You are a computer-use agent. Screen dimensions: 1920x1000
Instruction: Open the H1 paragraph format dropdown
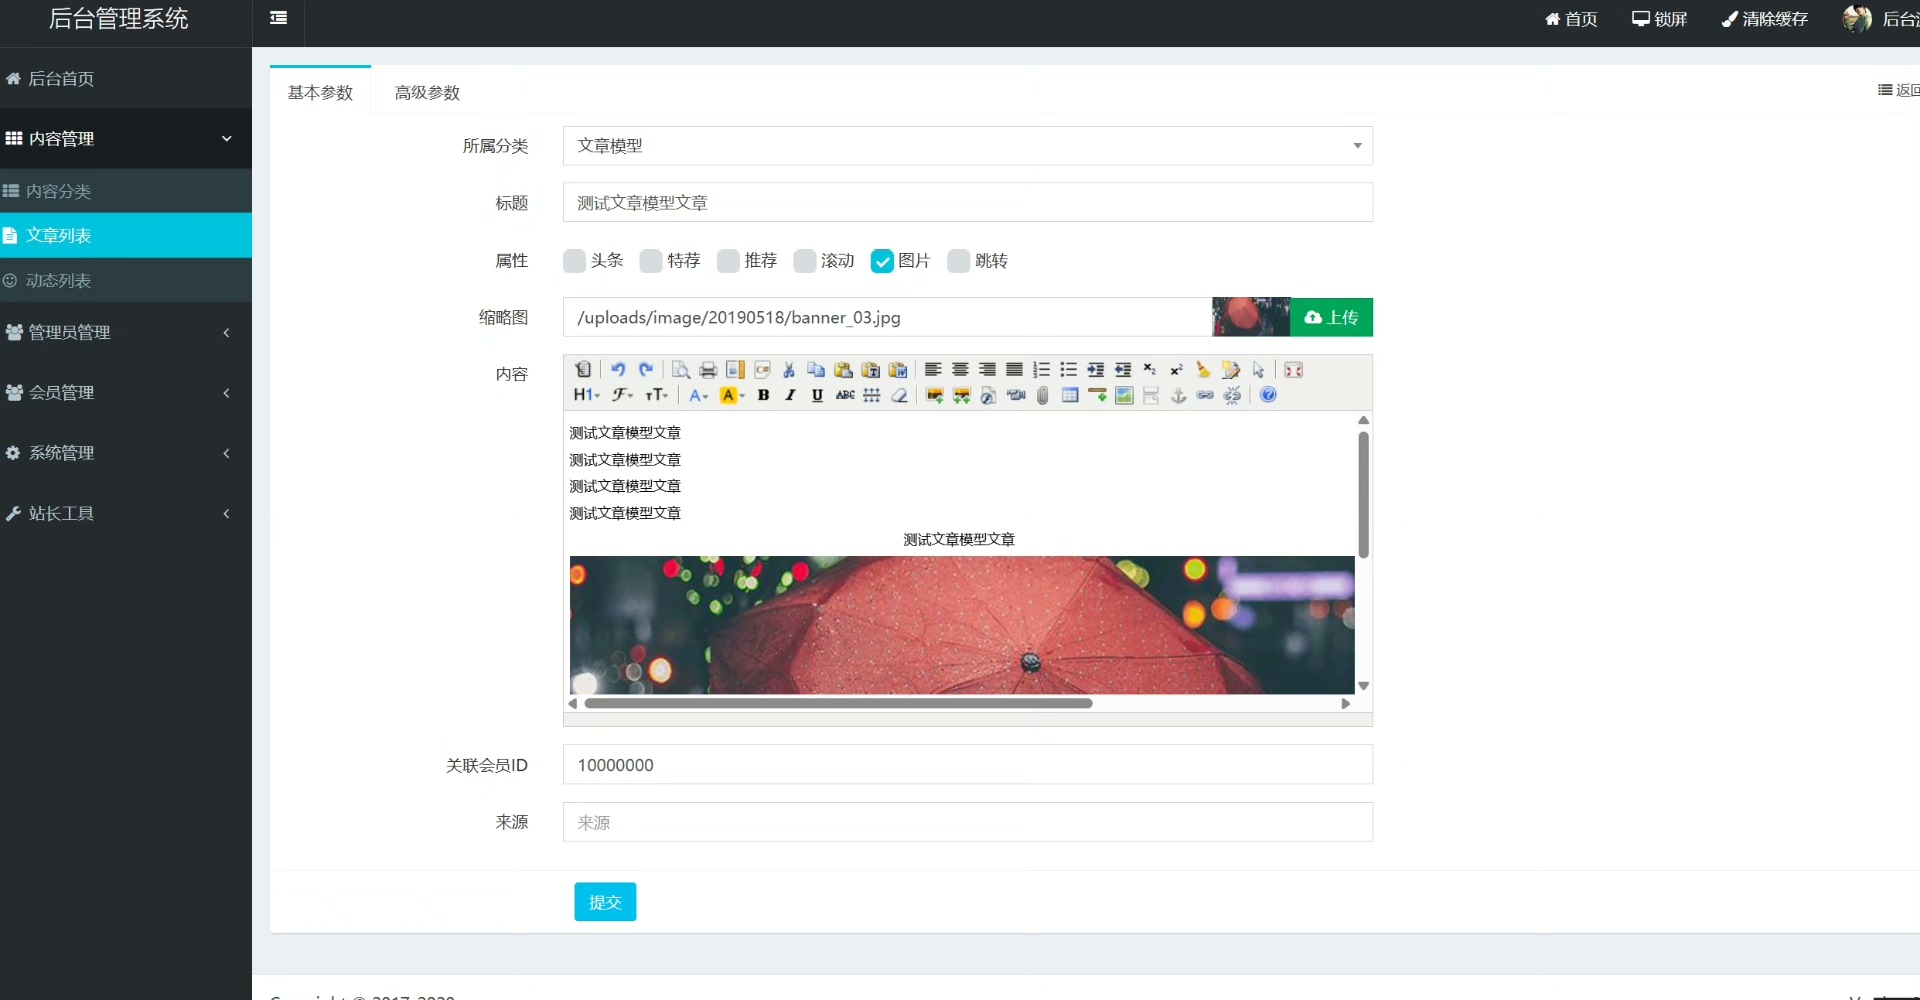point(587,395)
